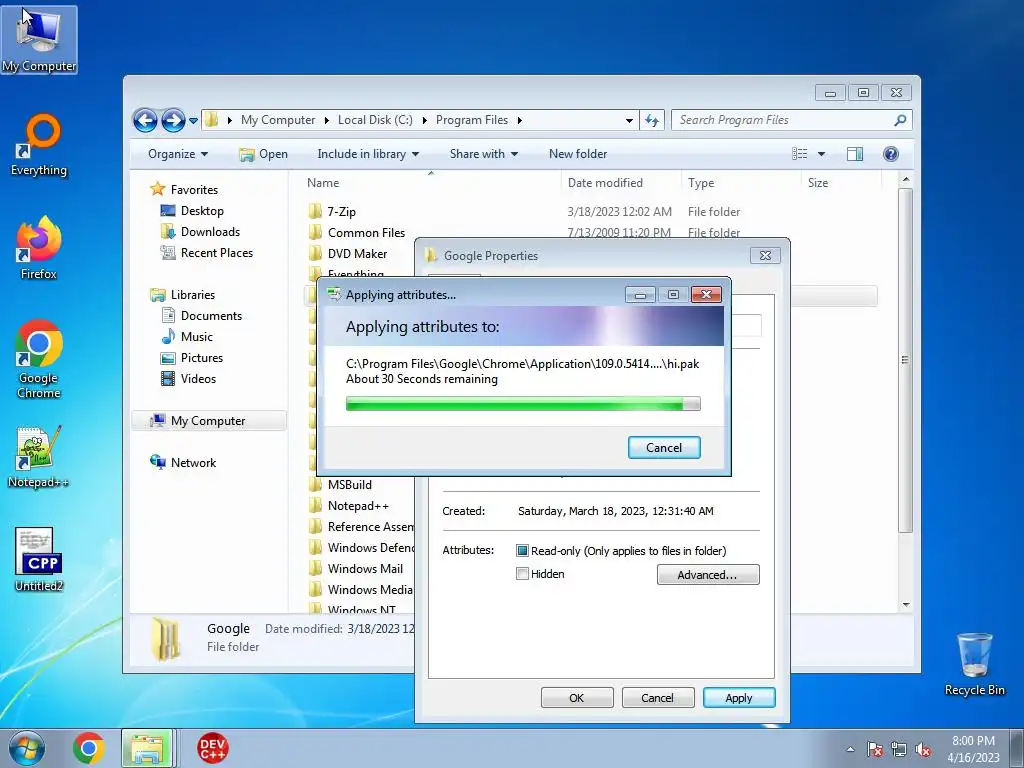Image resolution: width=1024 pixels, height=768 pixels.
Task: Open Explorer help icon
Action: 890,154
